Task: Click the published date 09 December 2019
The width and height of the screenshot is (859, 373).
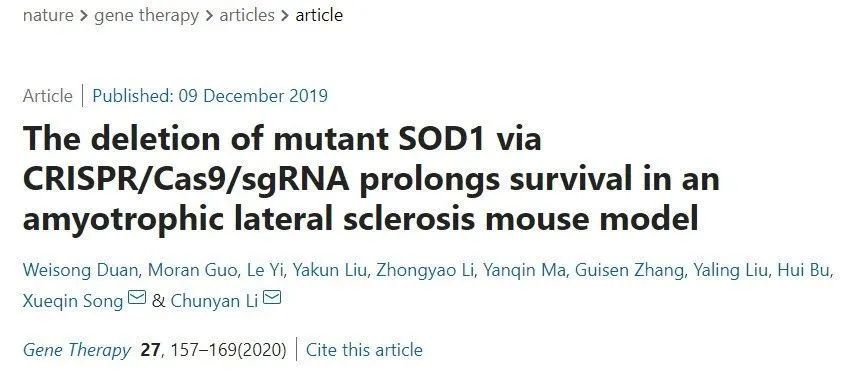Action: 253,96
